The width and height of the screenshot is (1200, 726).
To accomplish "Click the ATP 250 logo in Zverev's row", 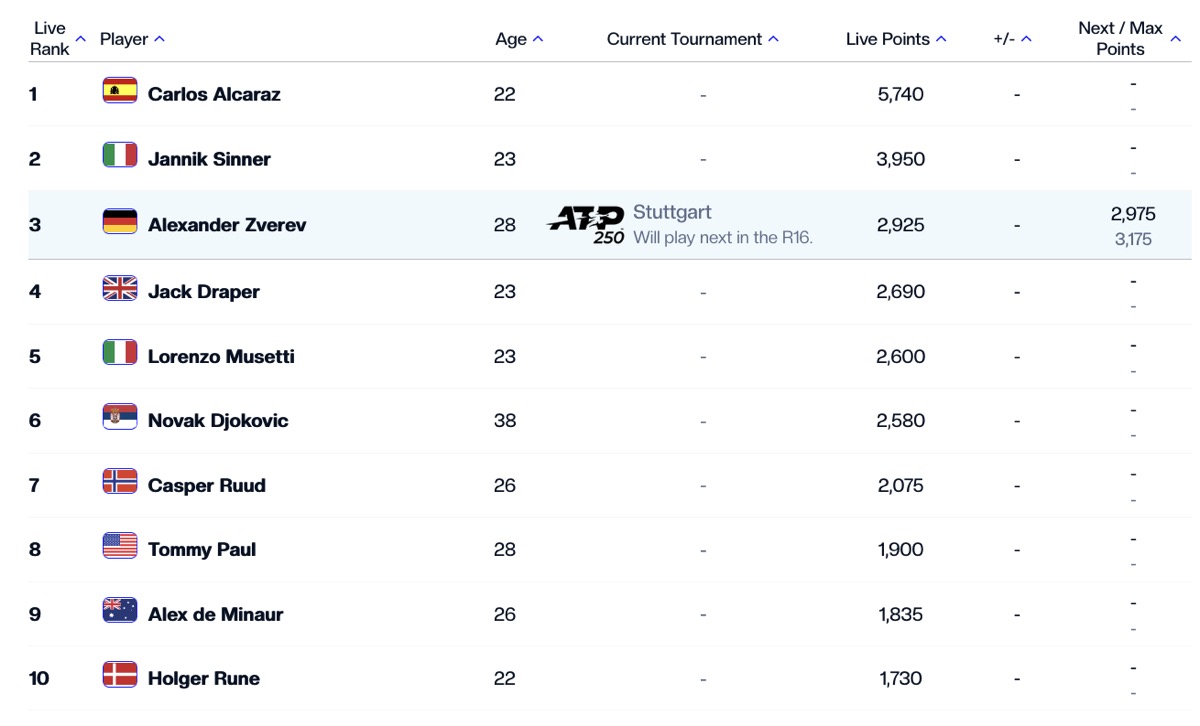I will pos(587,225).
